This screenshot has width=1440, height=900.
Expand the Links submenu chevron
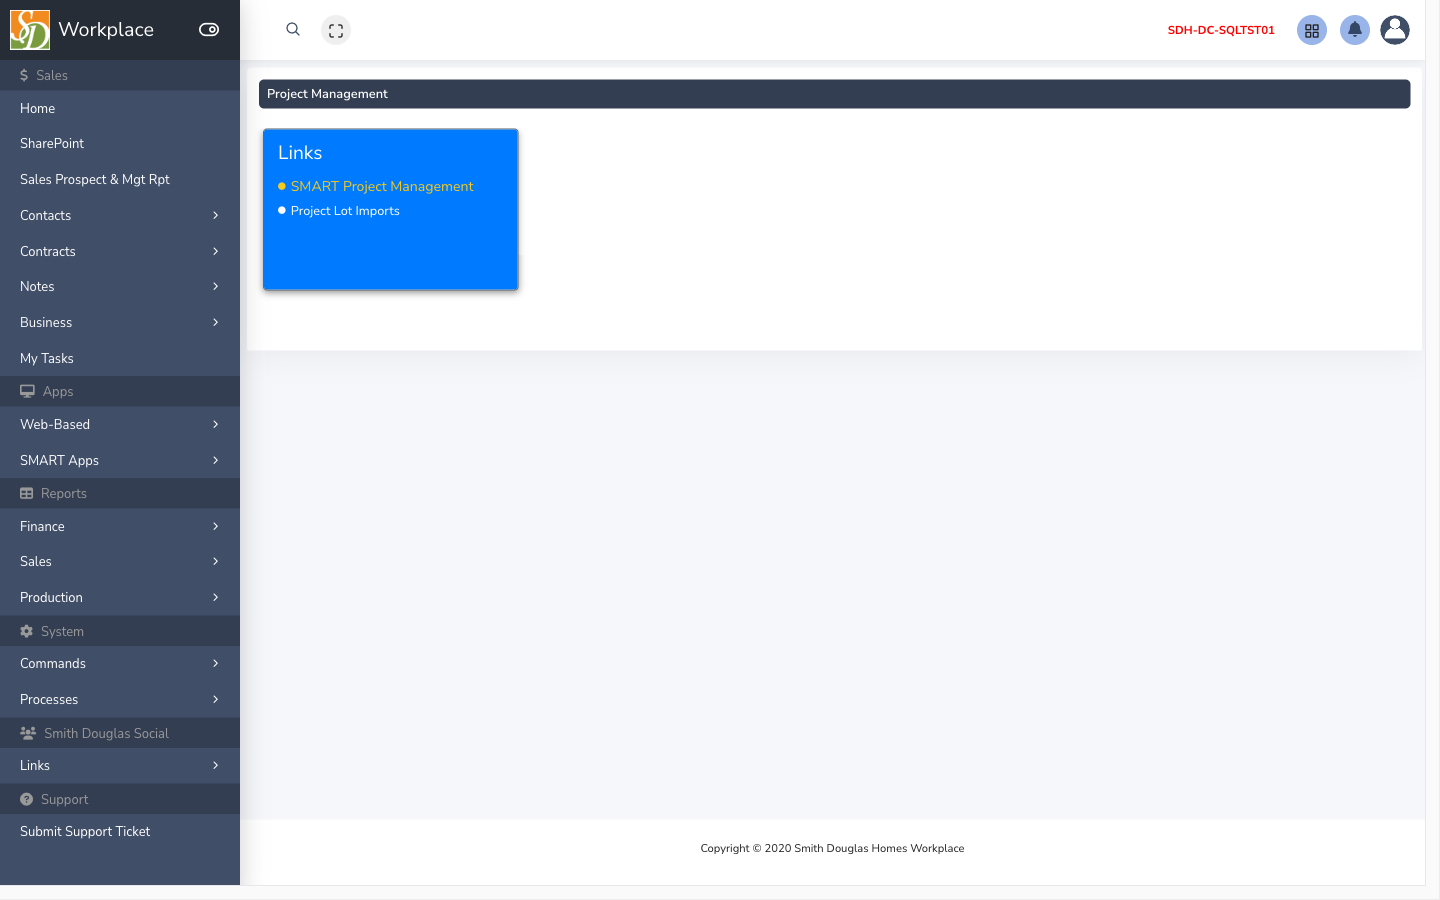tap(215, 765)
